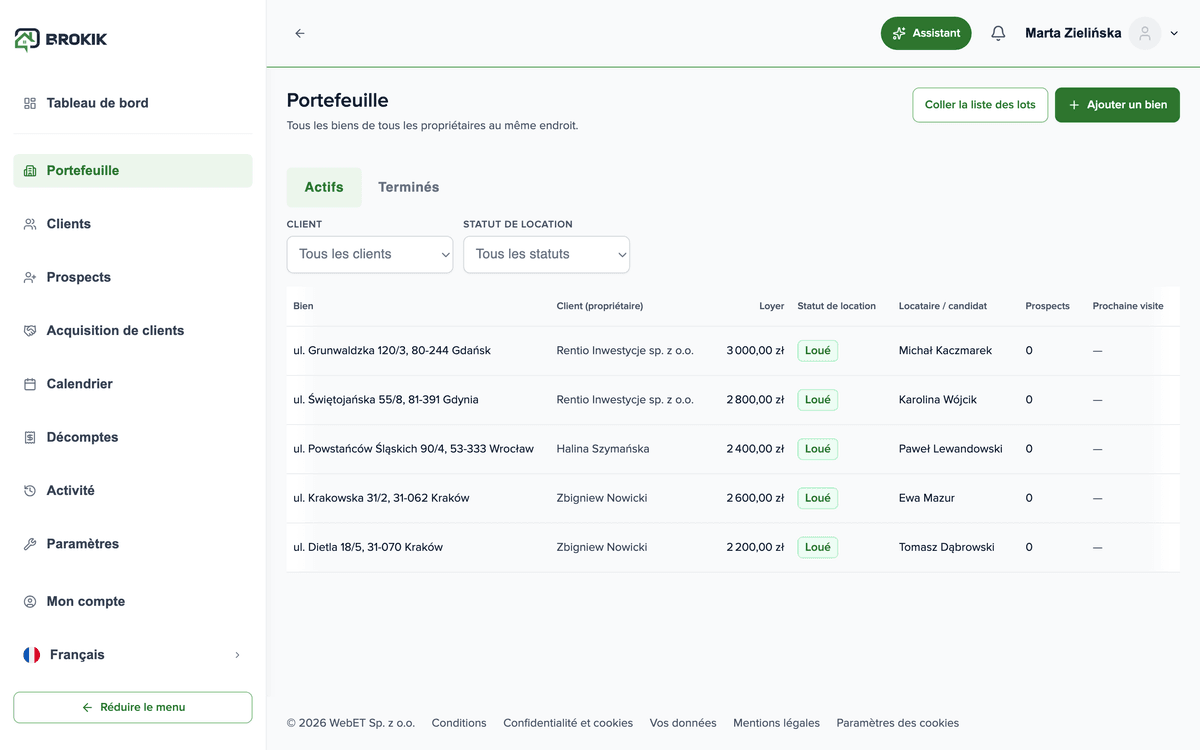Image resolution: width=1200 pixels, height=750 pixels.
Task: Click the Activité history icon
Action: point(30,491)
